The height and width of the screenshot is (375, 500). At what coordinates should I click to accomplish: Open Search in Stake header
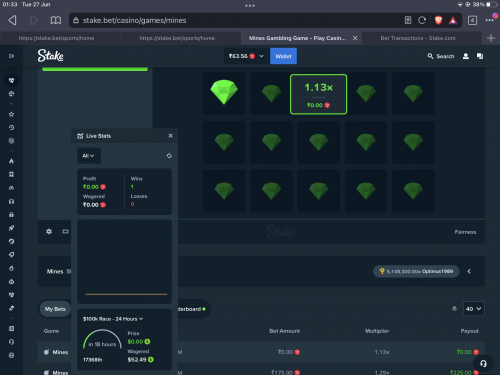point(441,56)
